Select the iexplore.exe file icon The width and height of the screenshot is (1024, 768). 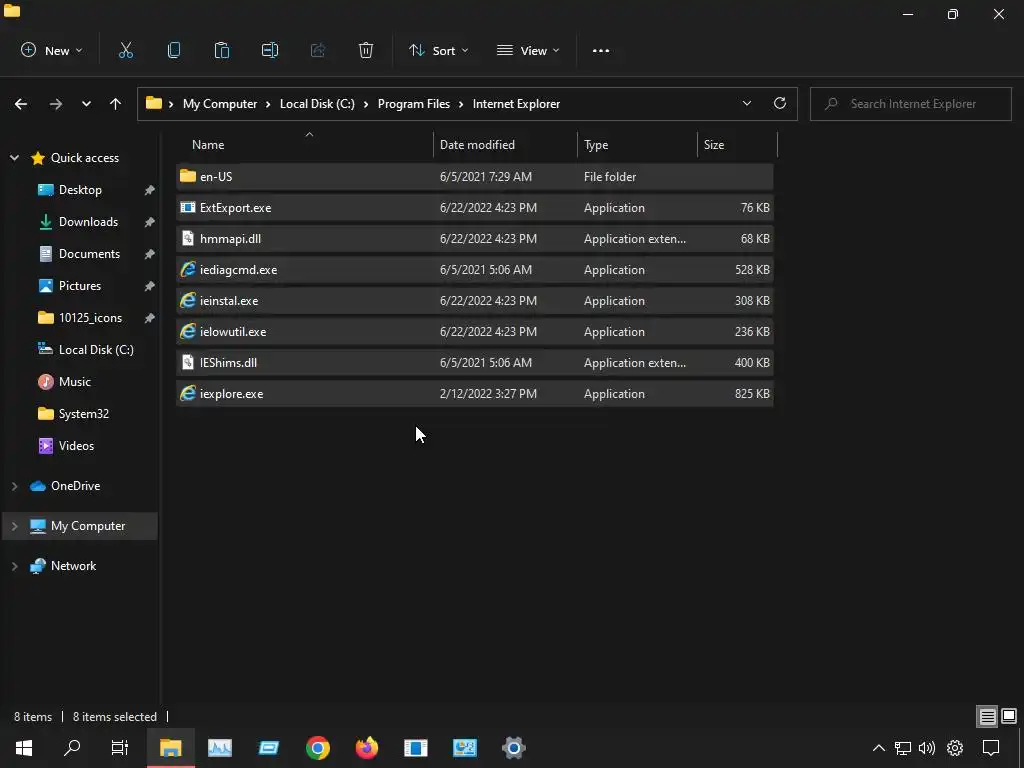188,393
